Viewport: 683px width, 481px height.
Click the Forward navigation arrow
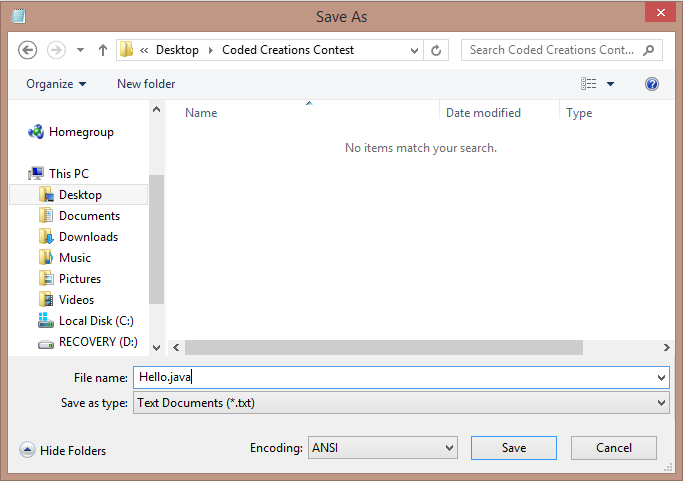(x=56, y=50)
